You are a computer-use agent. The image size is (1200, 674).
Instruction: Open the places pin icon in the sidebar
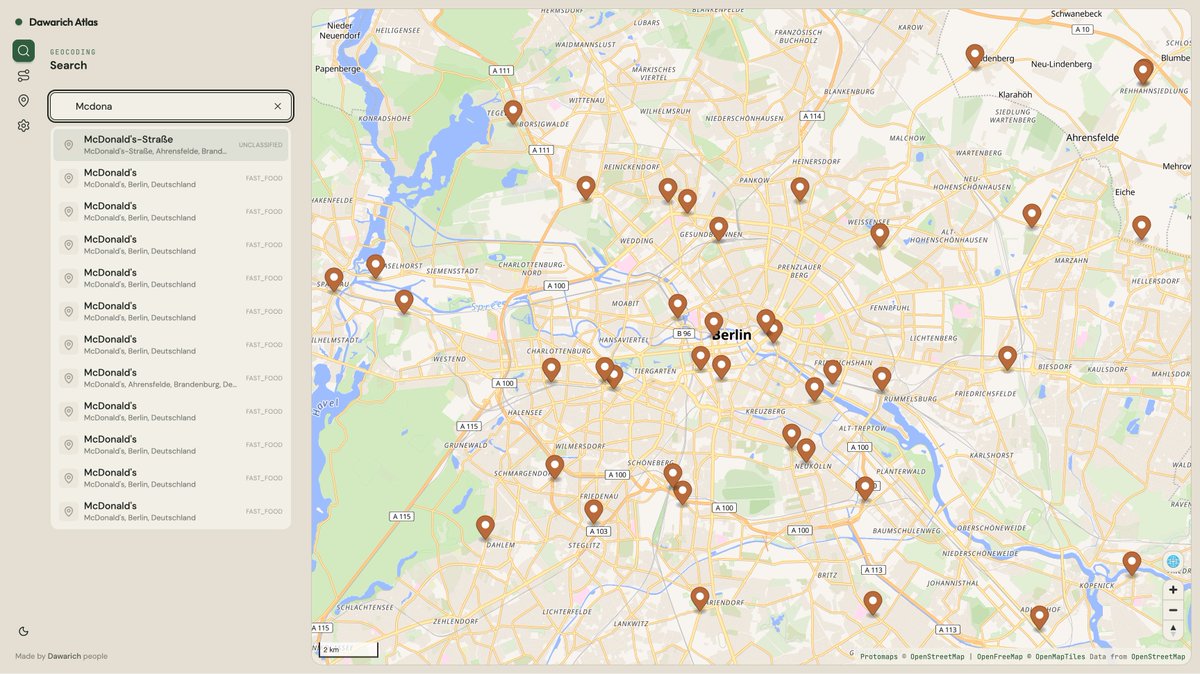23,100
